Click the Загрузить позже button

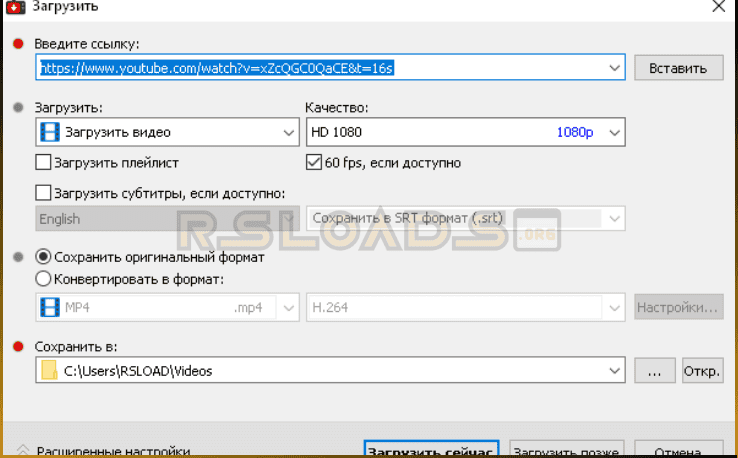pyautogui.click(x=567, y=450)
